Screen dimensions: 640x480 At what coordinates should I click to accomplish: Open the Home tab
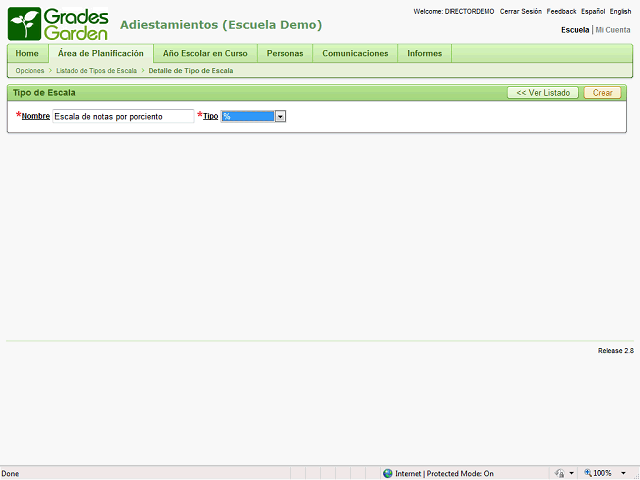27,53
